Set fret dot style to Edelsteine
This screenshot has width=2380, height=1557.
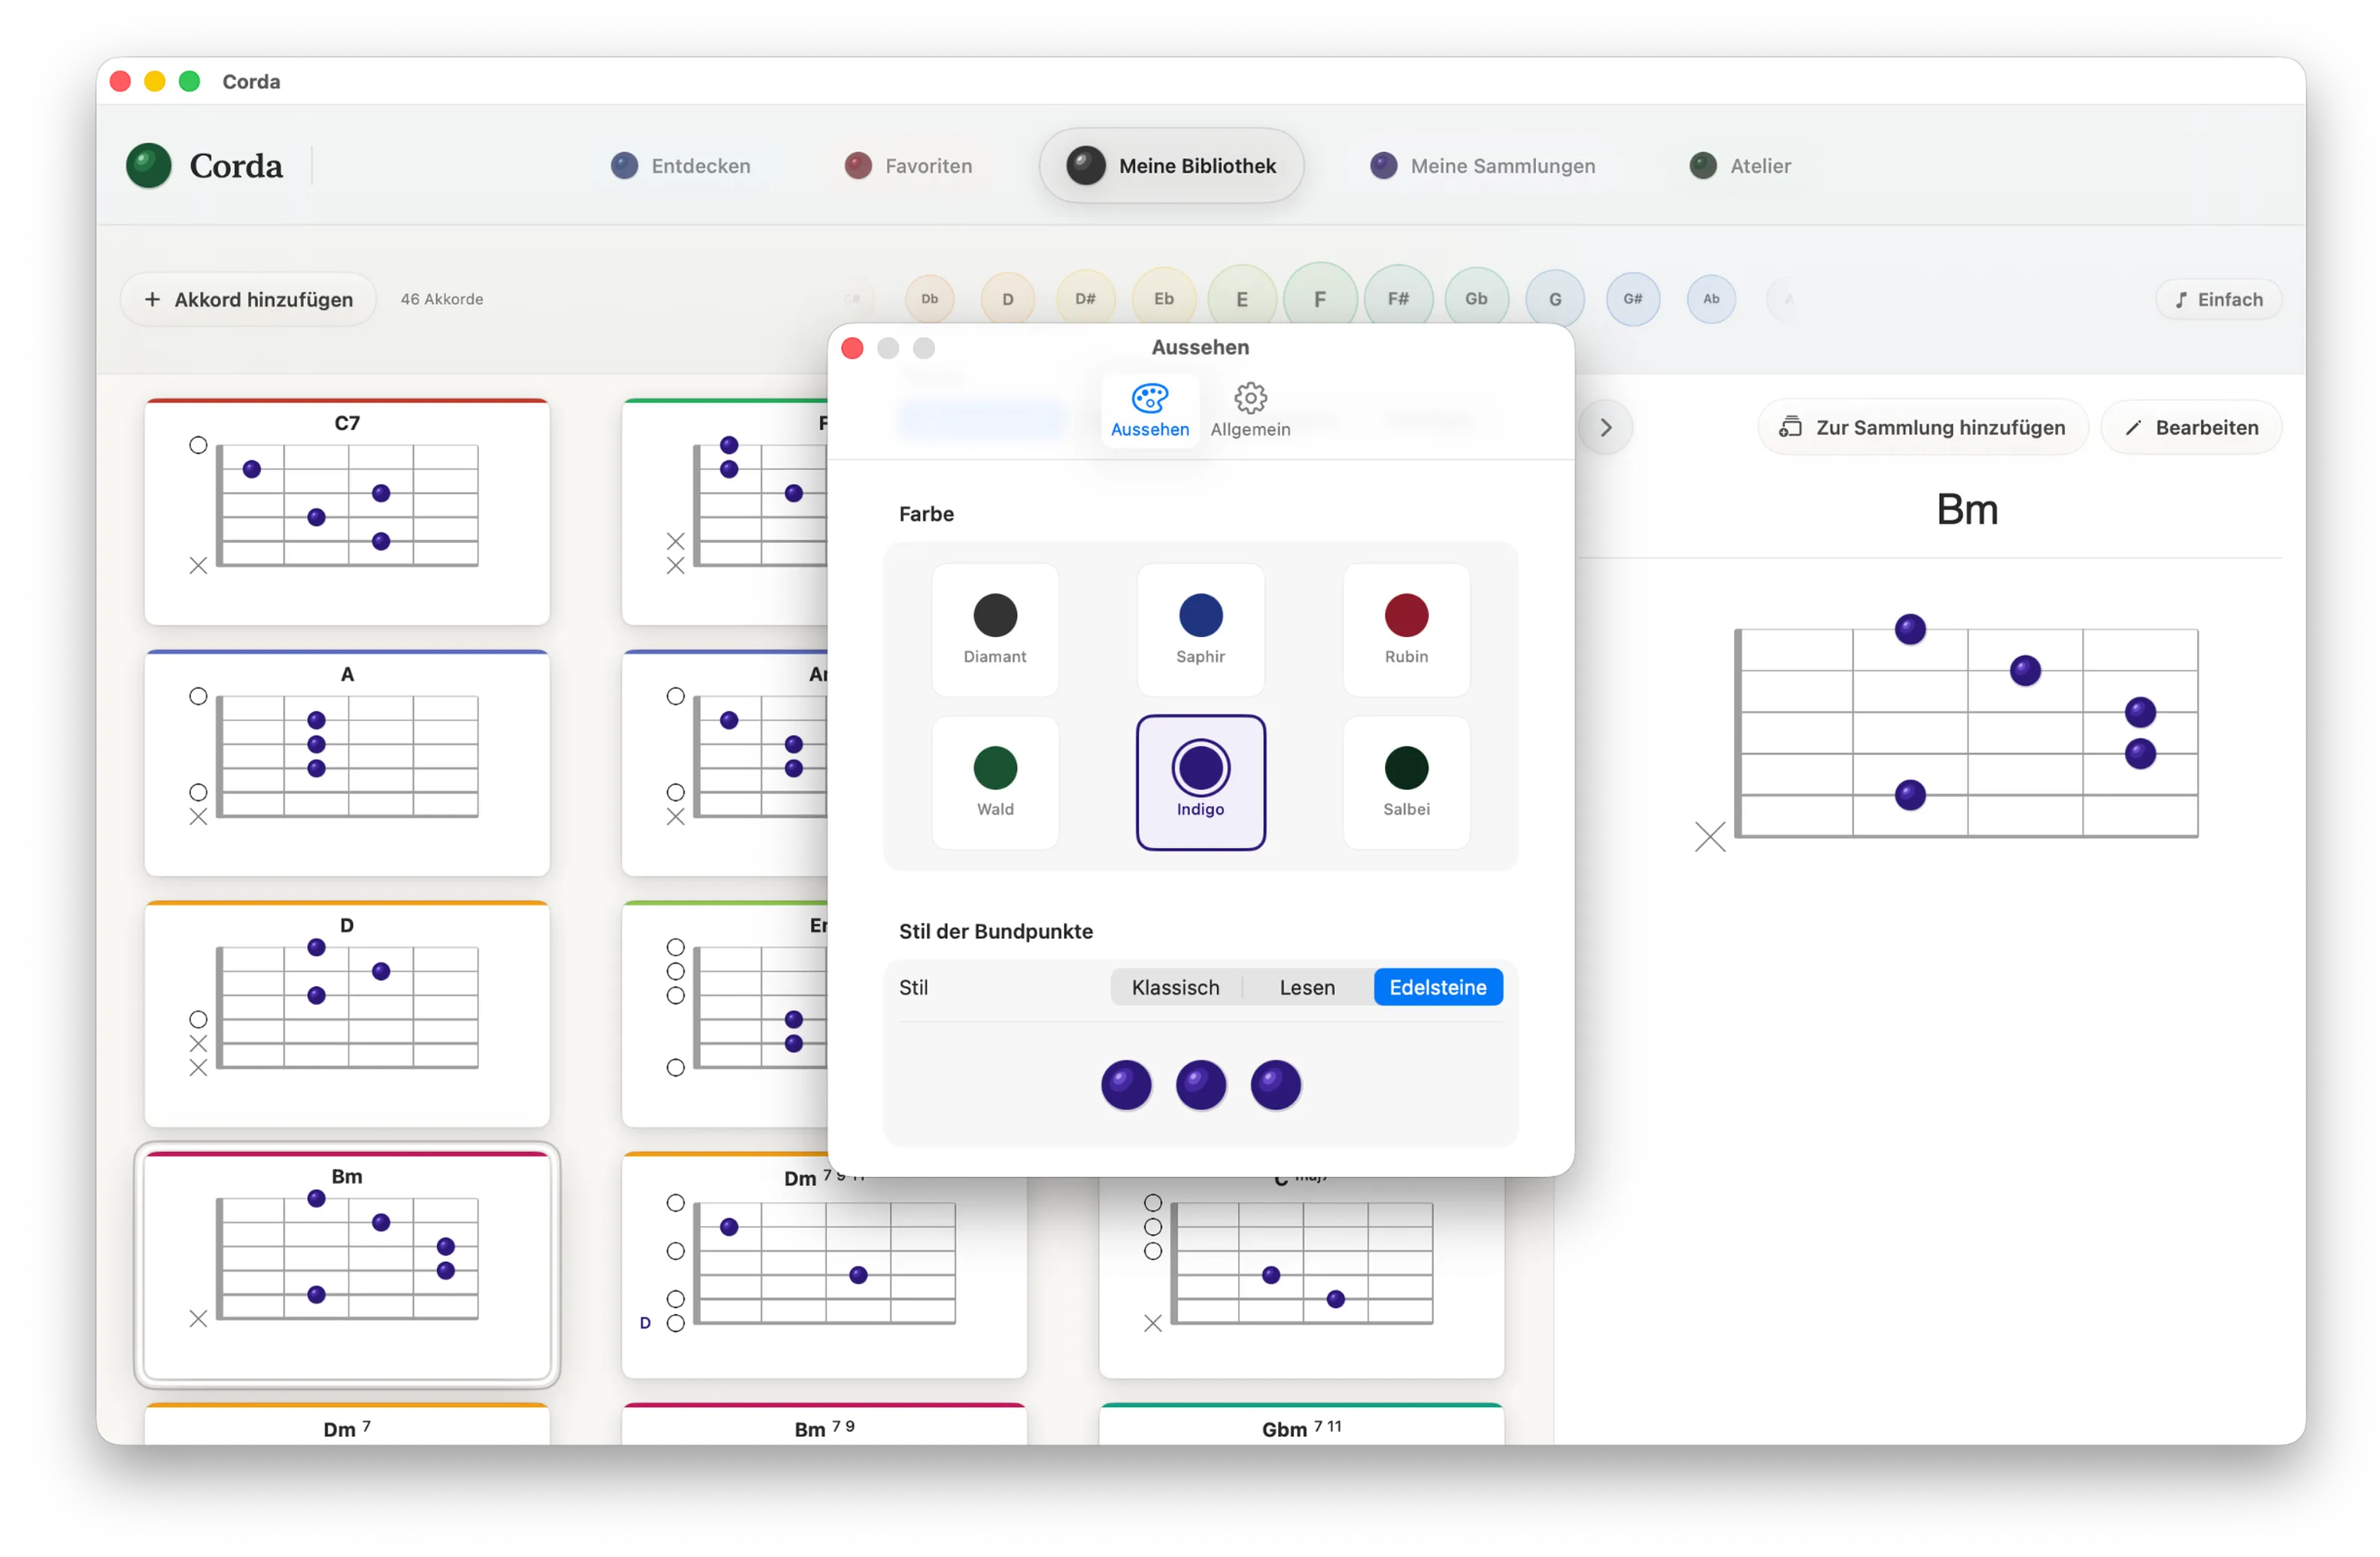(x=1438, y=987)
